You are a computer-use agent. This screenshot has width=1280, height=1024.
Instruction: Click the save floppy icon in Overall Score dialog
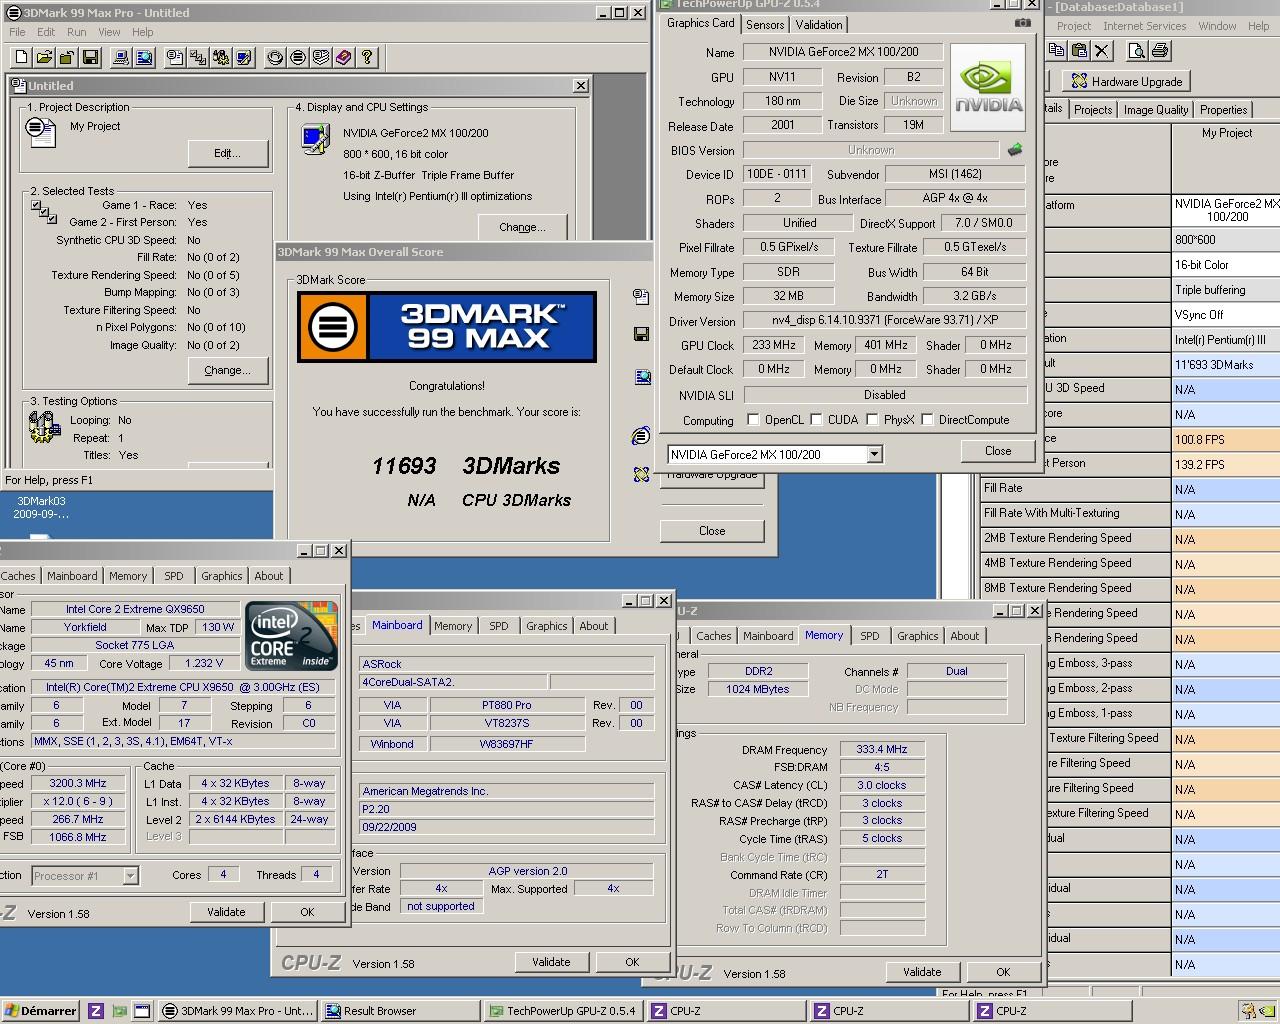pyautogui.click(x=642, y=334)
